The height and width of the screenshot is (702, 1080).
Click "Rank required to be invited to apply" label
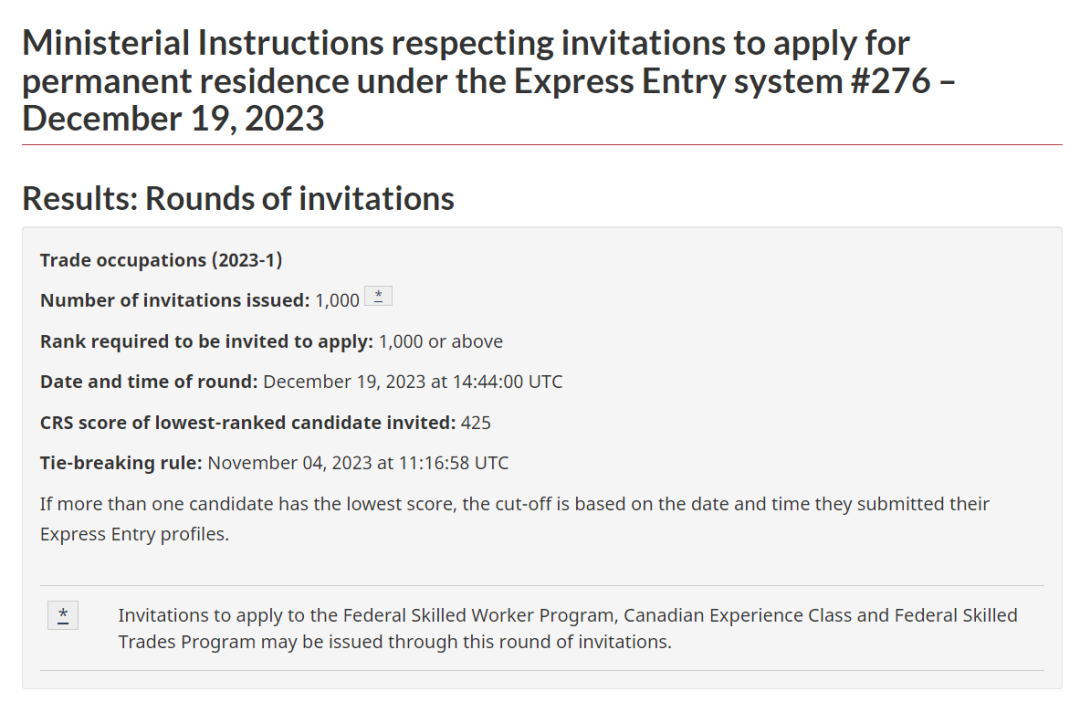[x=207, y=342]
